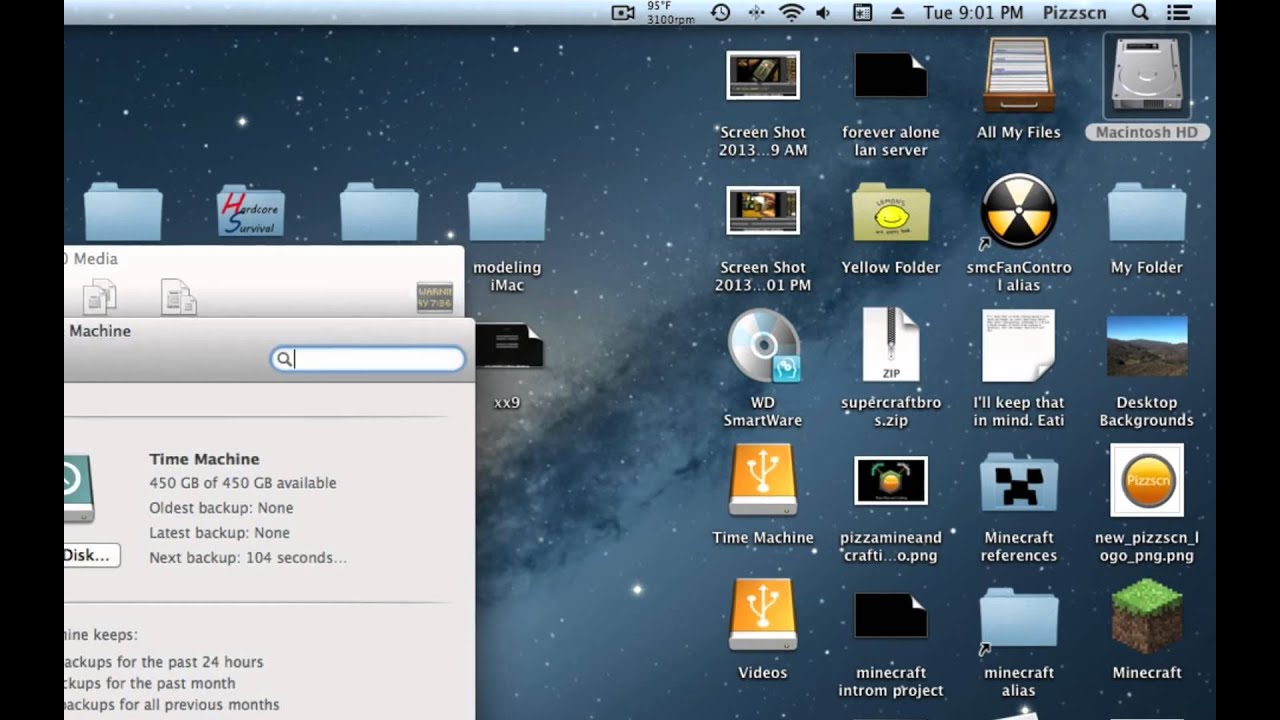Click Resize Image icon in Disk Utility toolbar
Screen dimensions: 1280x720
(179, 297)
